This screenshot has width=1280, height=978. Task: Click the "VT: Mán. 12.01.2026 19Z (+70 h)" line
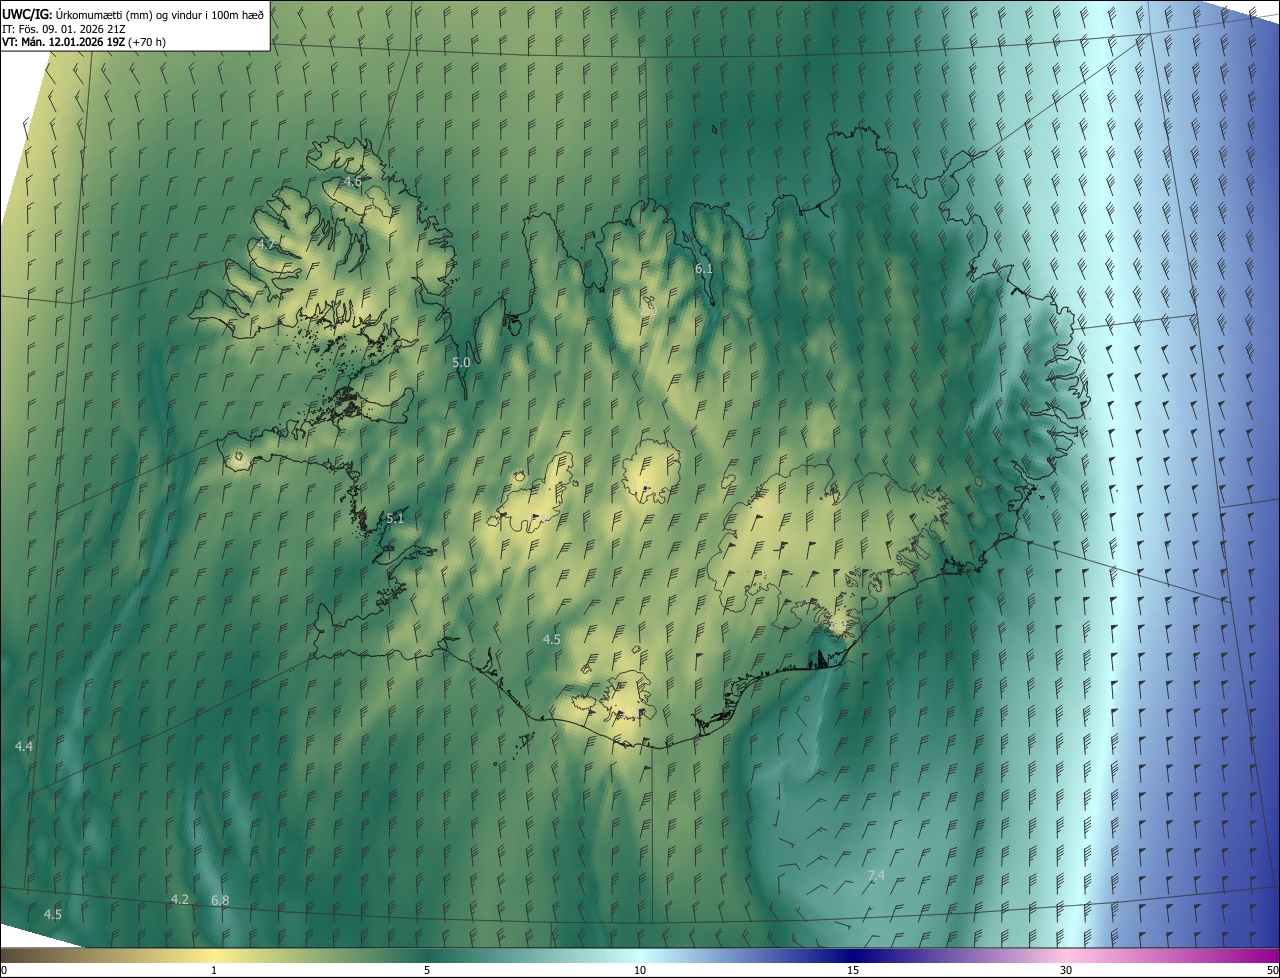(x=84, y=42)
